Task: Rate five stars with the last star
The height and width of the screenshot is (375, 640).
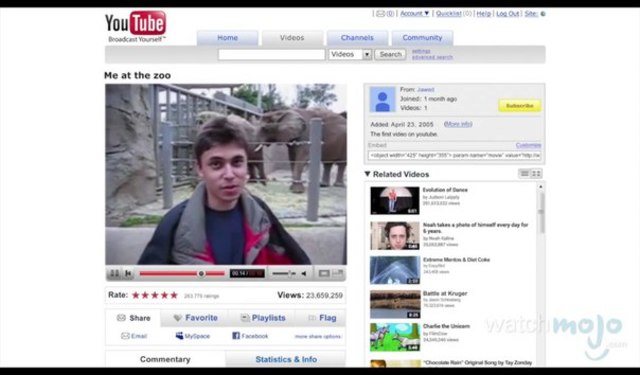Action: [x=174, y=295]
